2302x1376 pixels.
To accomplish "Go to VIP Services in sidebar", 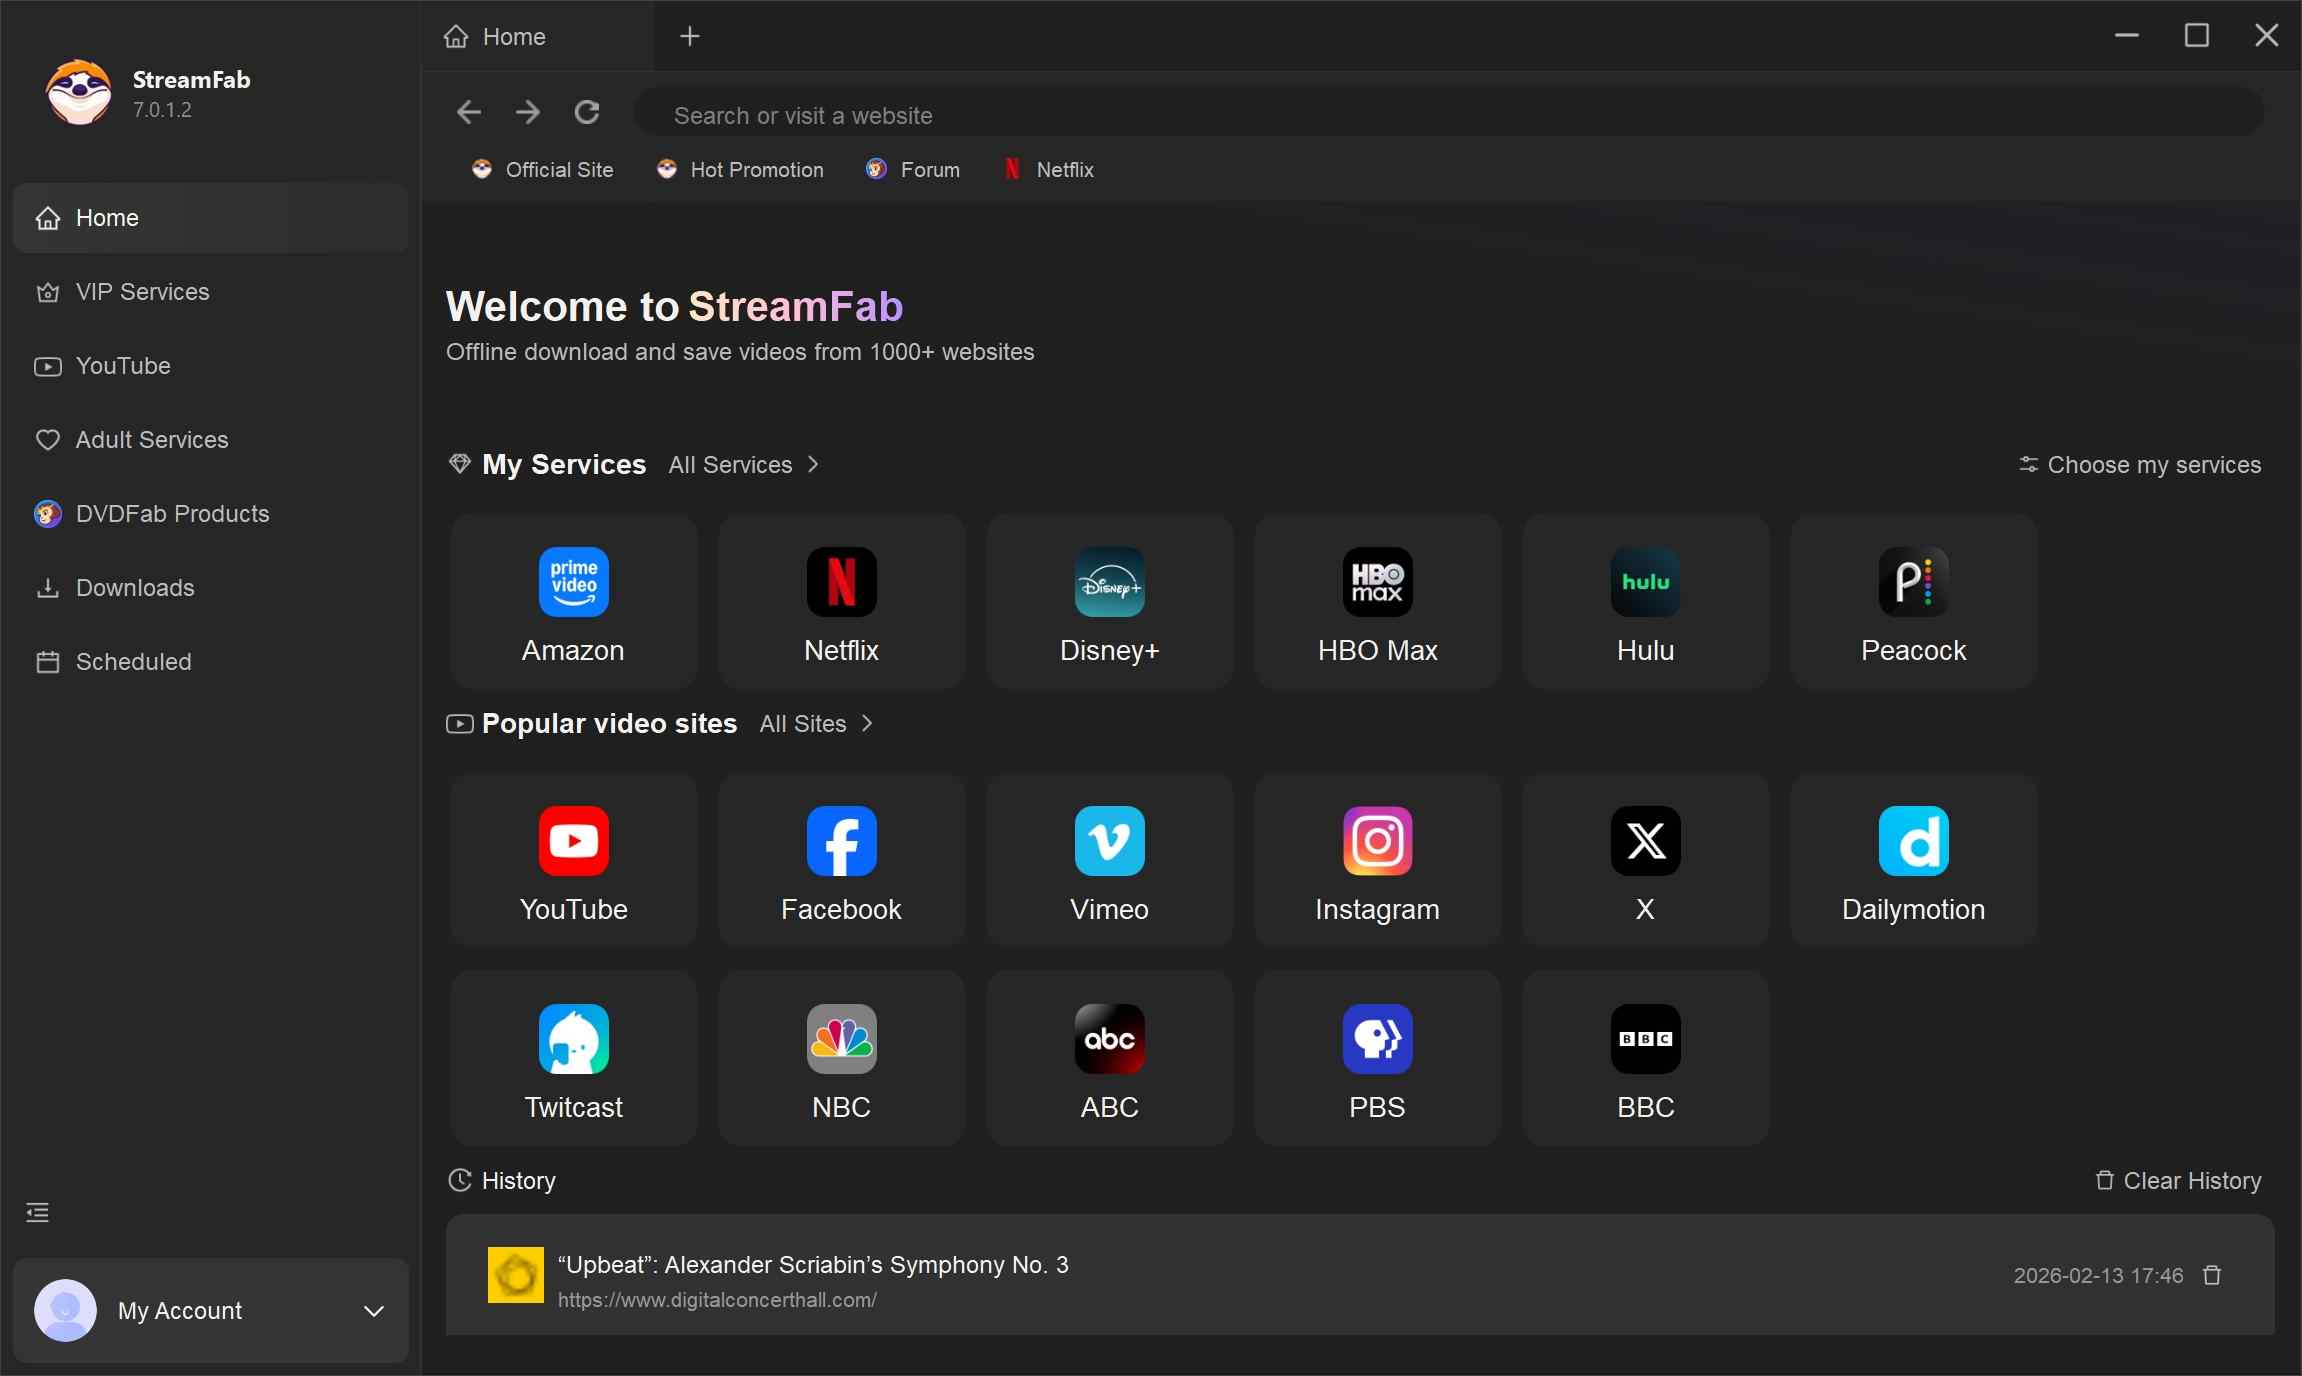I will (x=142, y=292).
